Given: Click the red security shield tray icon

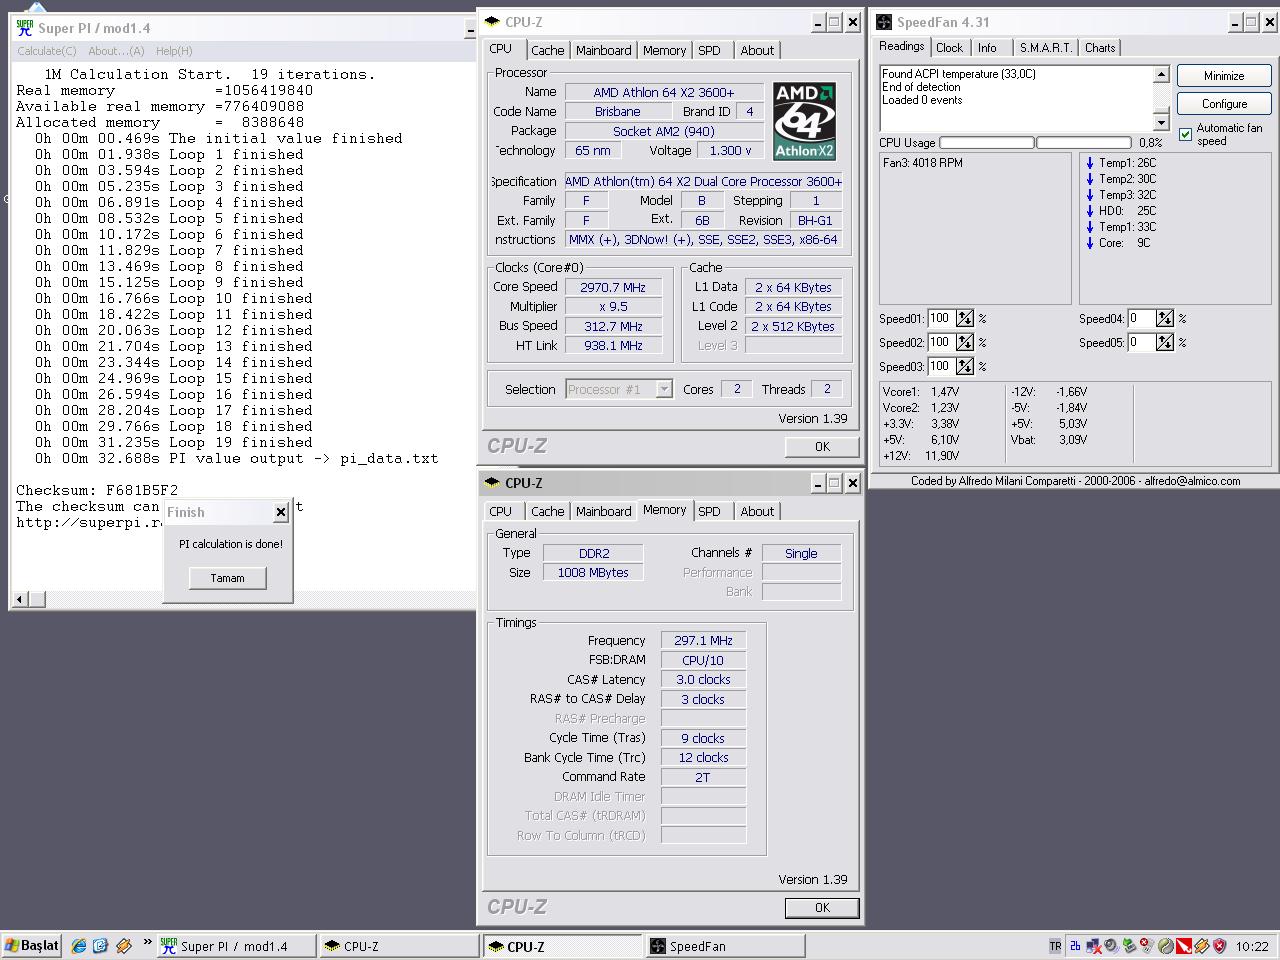Looking at the screenshot, I should pos(1219,946).
